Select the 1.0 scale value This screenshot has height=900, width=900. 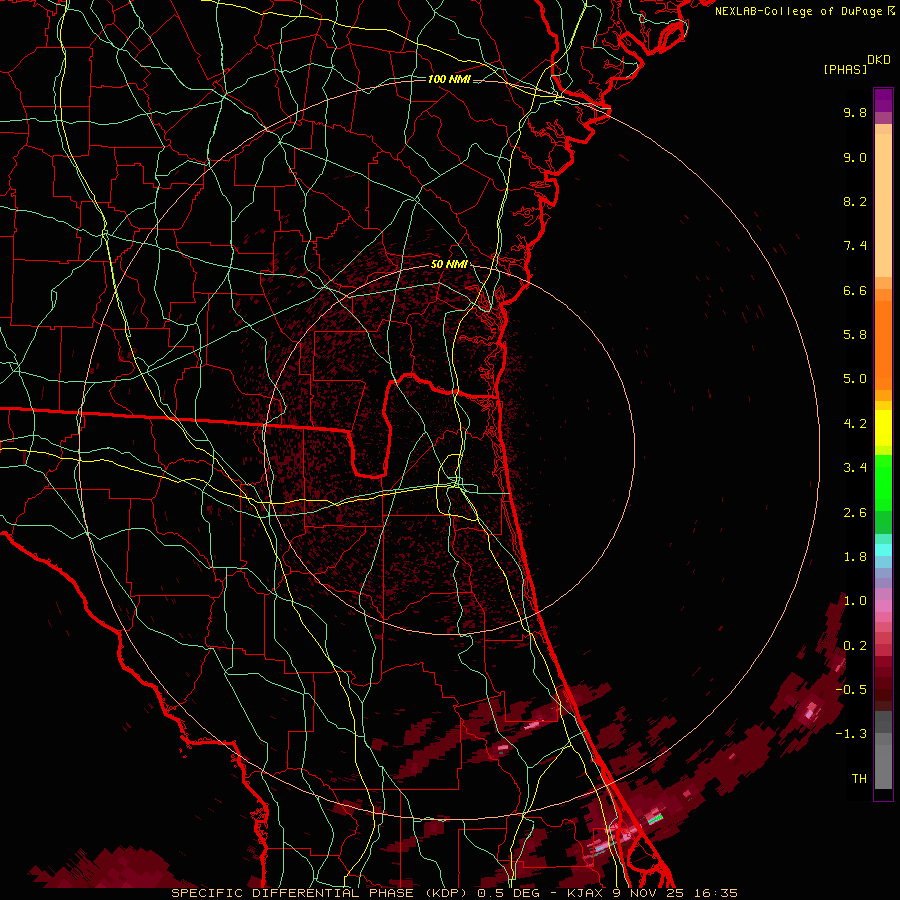[855, 601]
